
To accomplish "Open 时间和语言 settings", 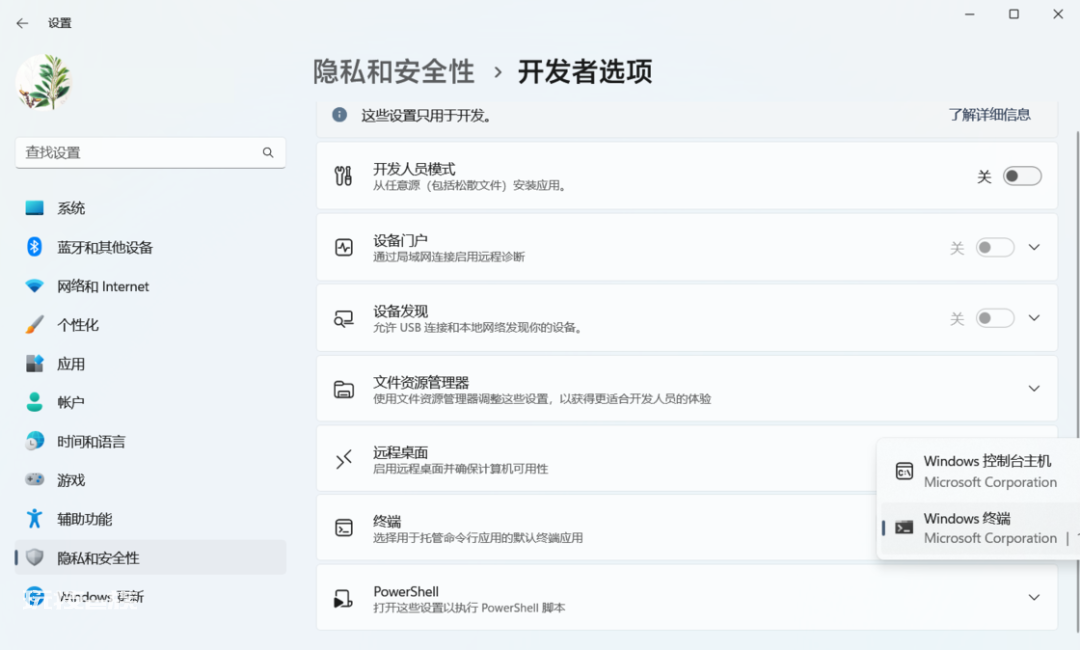I will coord(150,441).
